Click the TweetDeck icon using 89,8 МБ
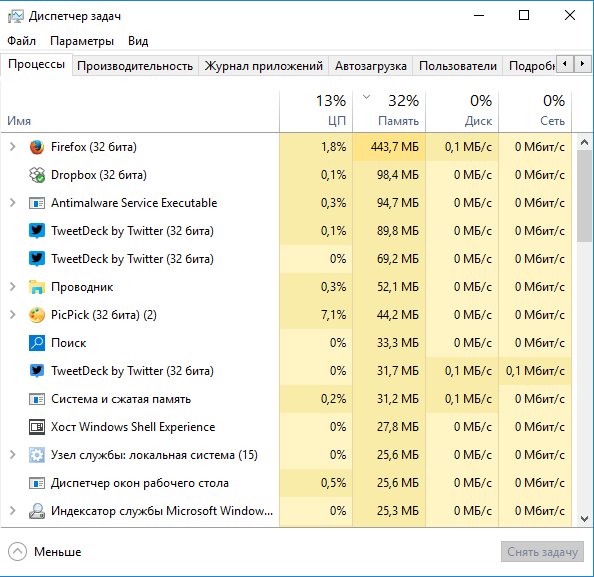Screen dimensions: 594x577 coord(37,231)
